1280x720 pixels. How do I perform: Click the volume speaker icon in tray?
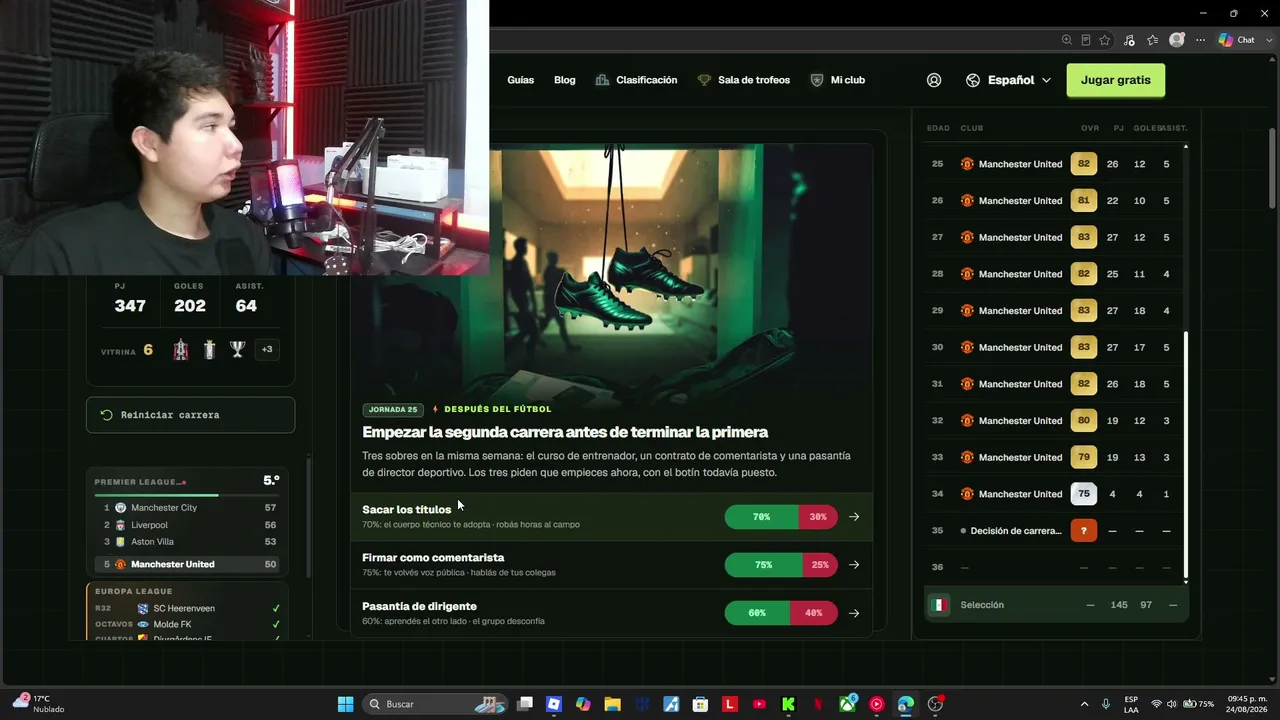pos(1173,704)
